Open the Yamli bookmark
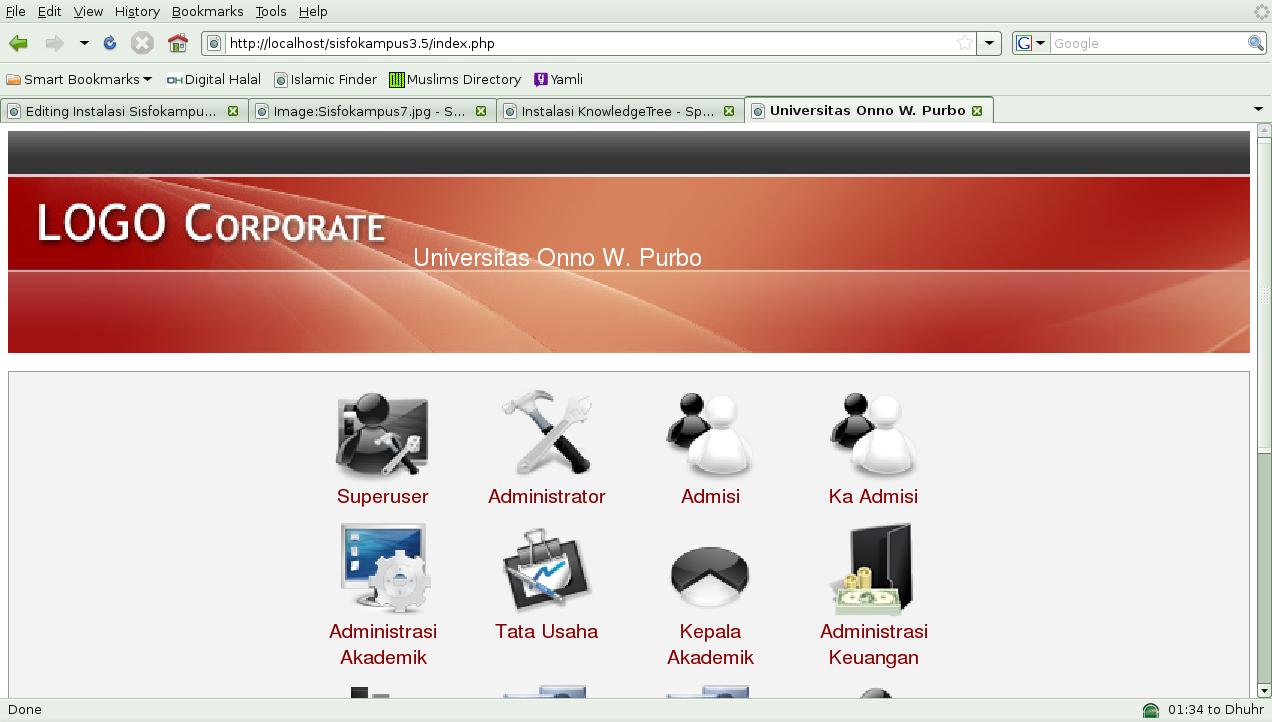Screen dimensions: 1272x722 coord(559,79)
